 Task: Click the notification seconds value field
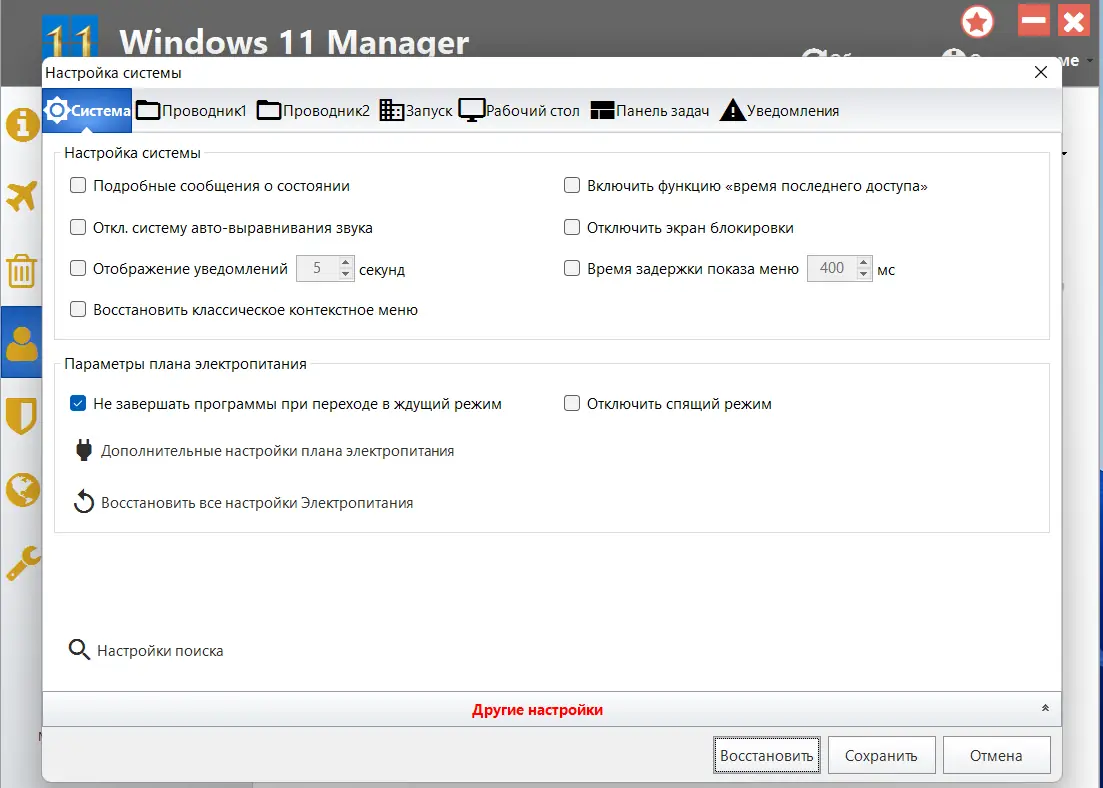pyautogui.click(x=317, y=268)
